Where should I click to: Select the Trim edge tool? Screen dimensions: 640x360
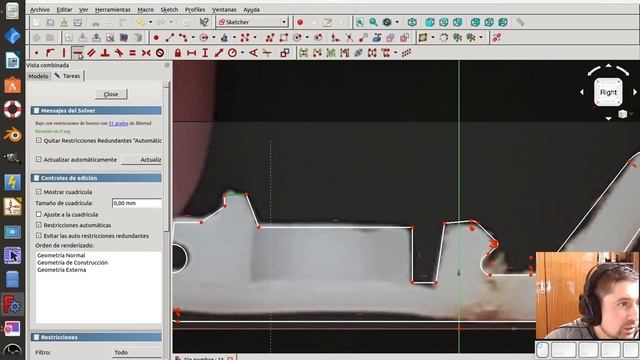point(349,38)
